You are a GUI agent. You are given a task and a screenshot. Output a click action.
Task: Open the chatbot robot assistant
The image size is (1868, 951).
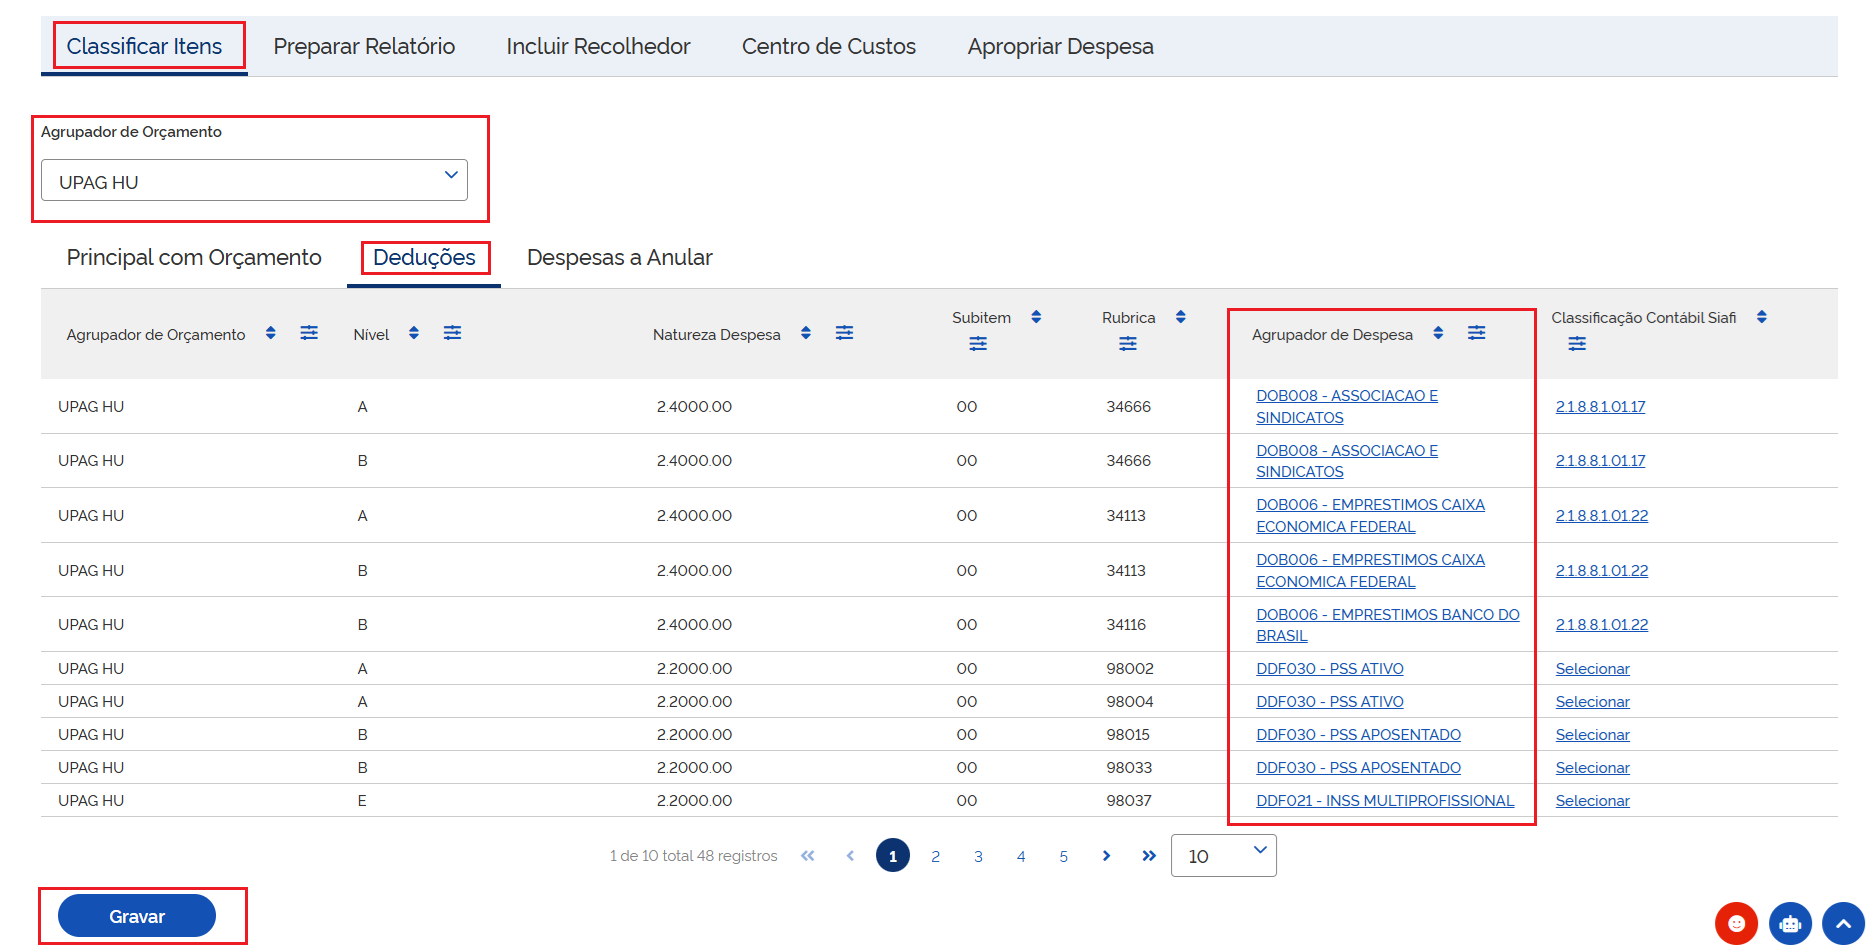[x=1790, y=923]
